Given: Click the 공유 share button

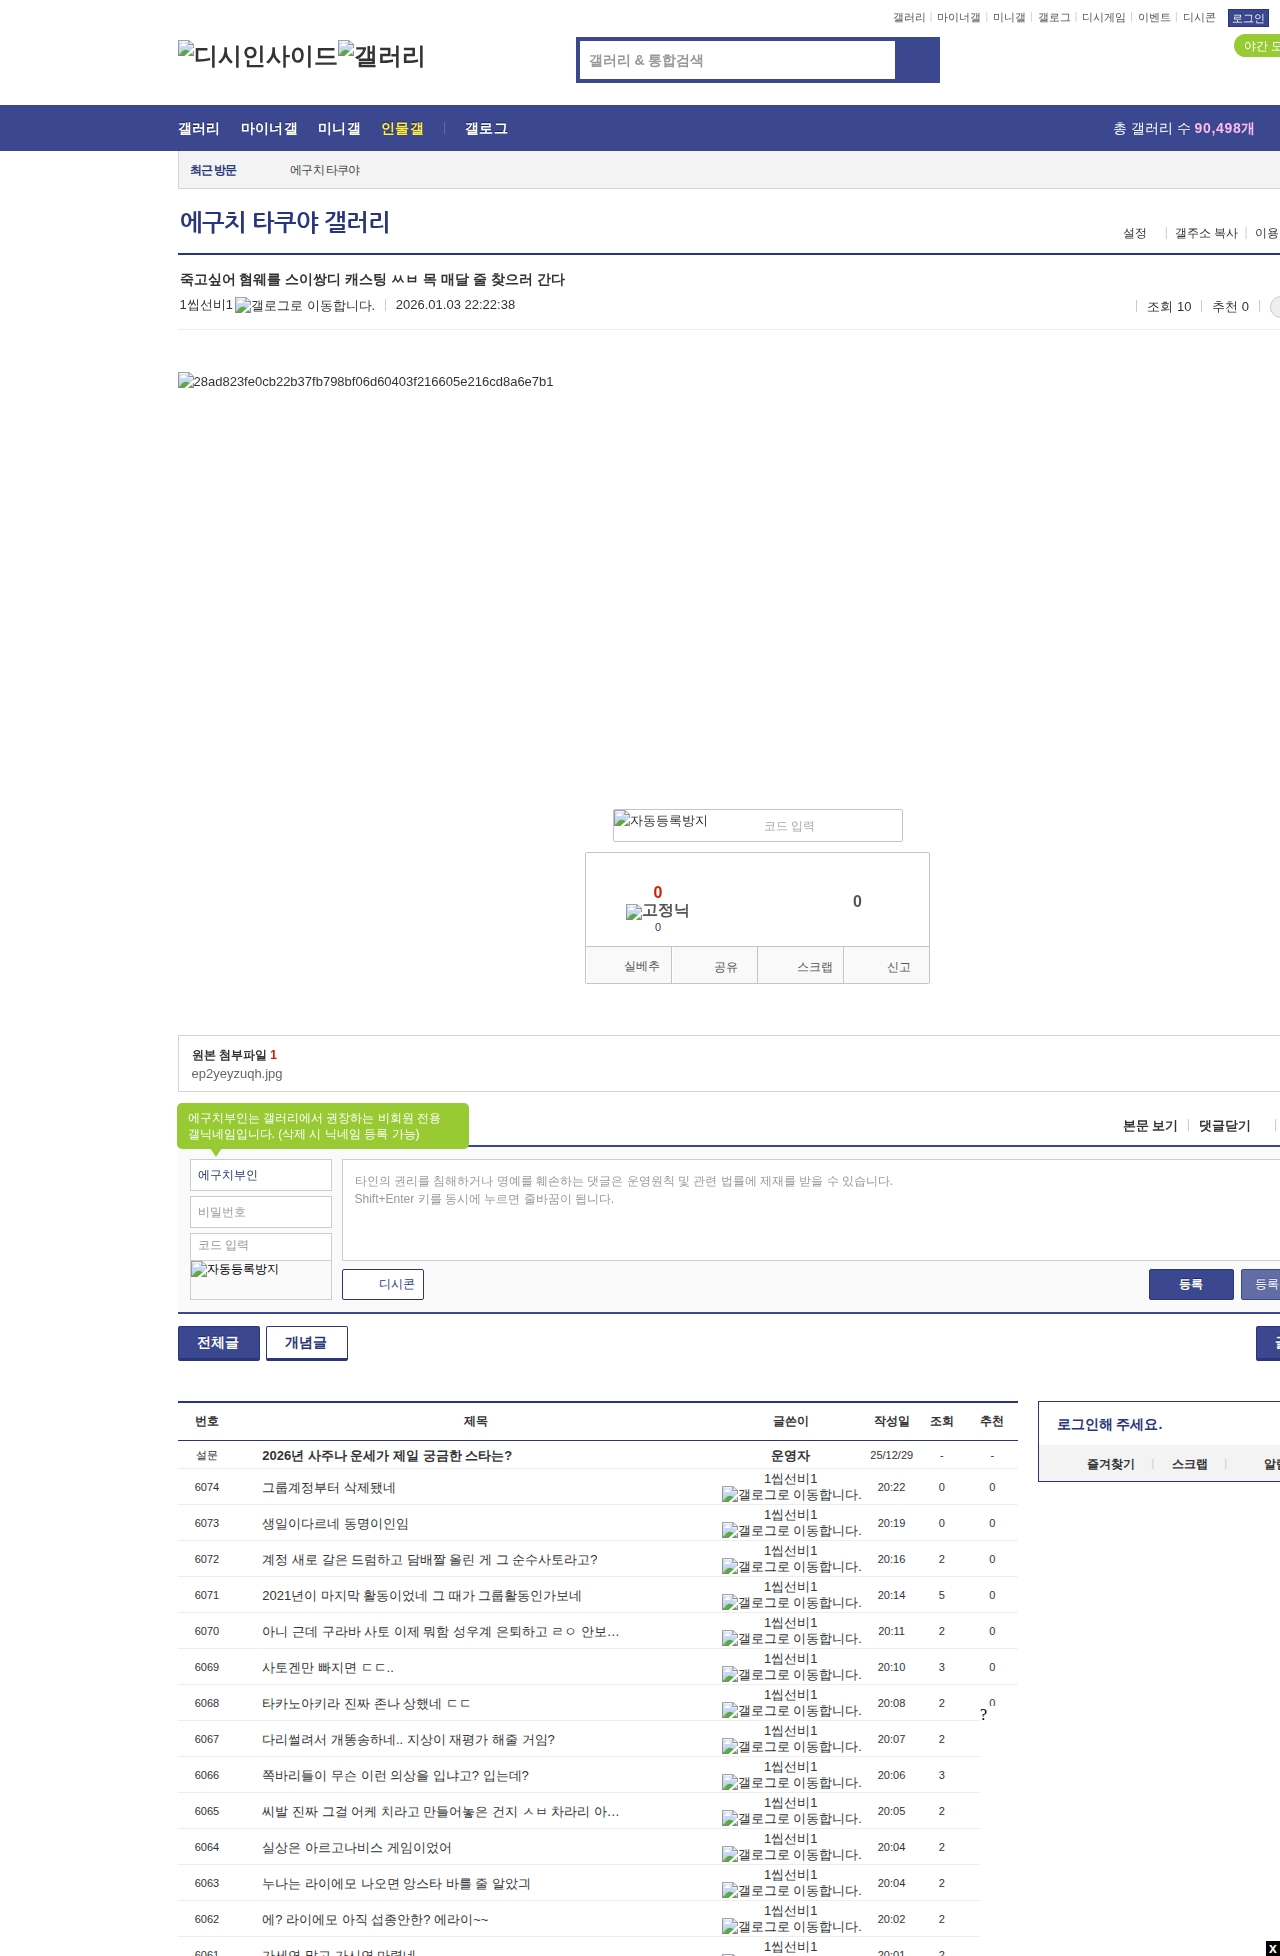Looking at the screenshot, I should 715,966.
